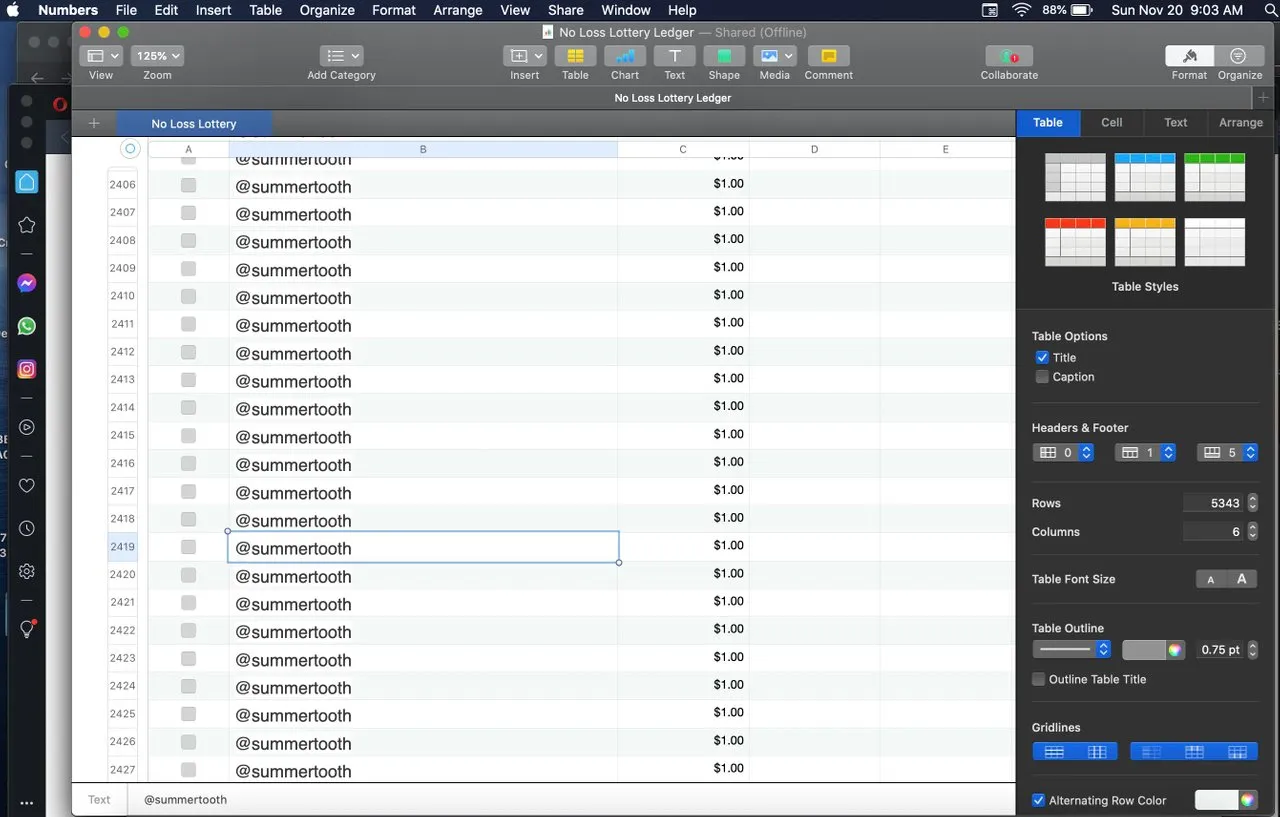
Task: Select the red header table style
Action: point(1075,241)
